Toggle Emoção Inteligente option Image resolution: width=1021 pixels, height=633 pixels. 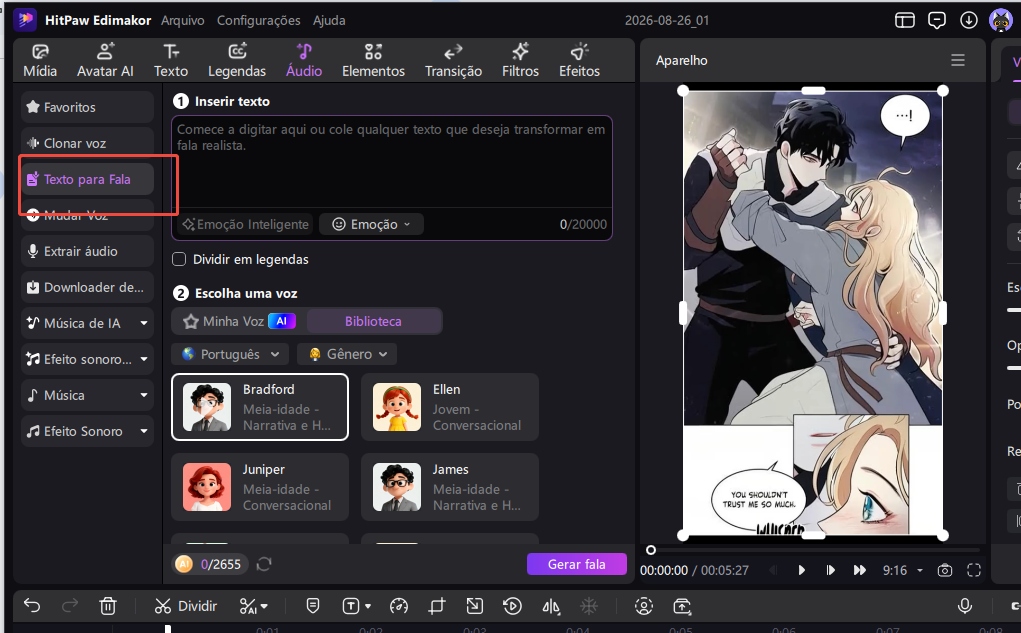tap(245, 224)
